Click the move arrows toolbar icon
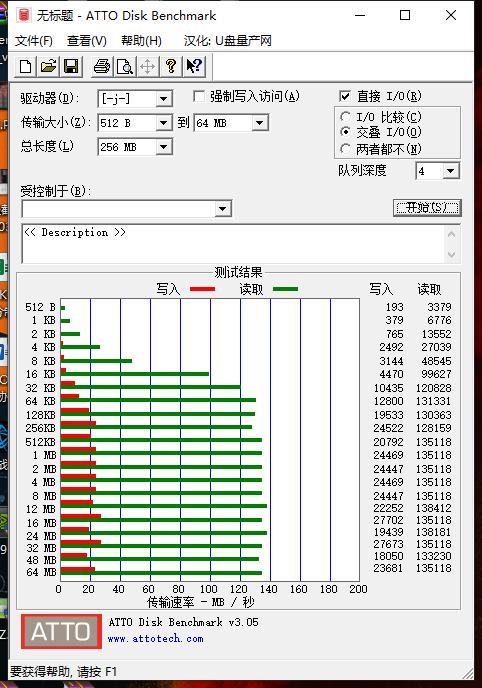The width and height of the screenshot is (482, 688). [147, 67]
